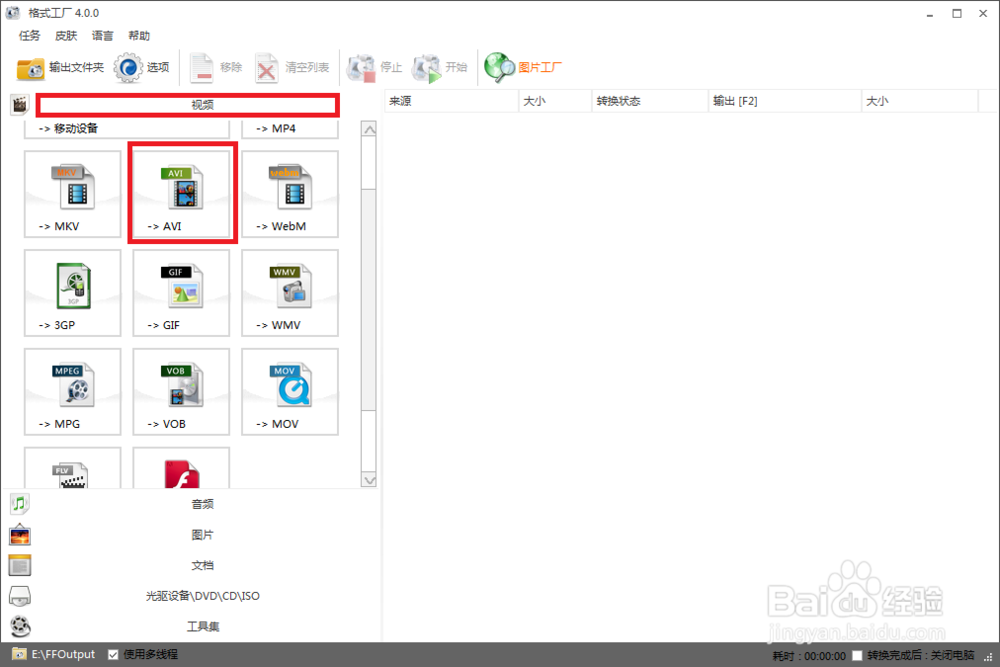Open the 皮肤 skin menu

(x=66, y=36)
